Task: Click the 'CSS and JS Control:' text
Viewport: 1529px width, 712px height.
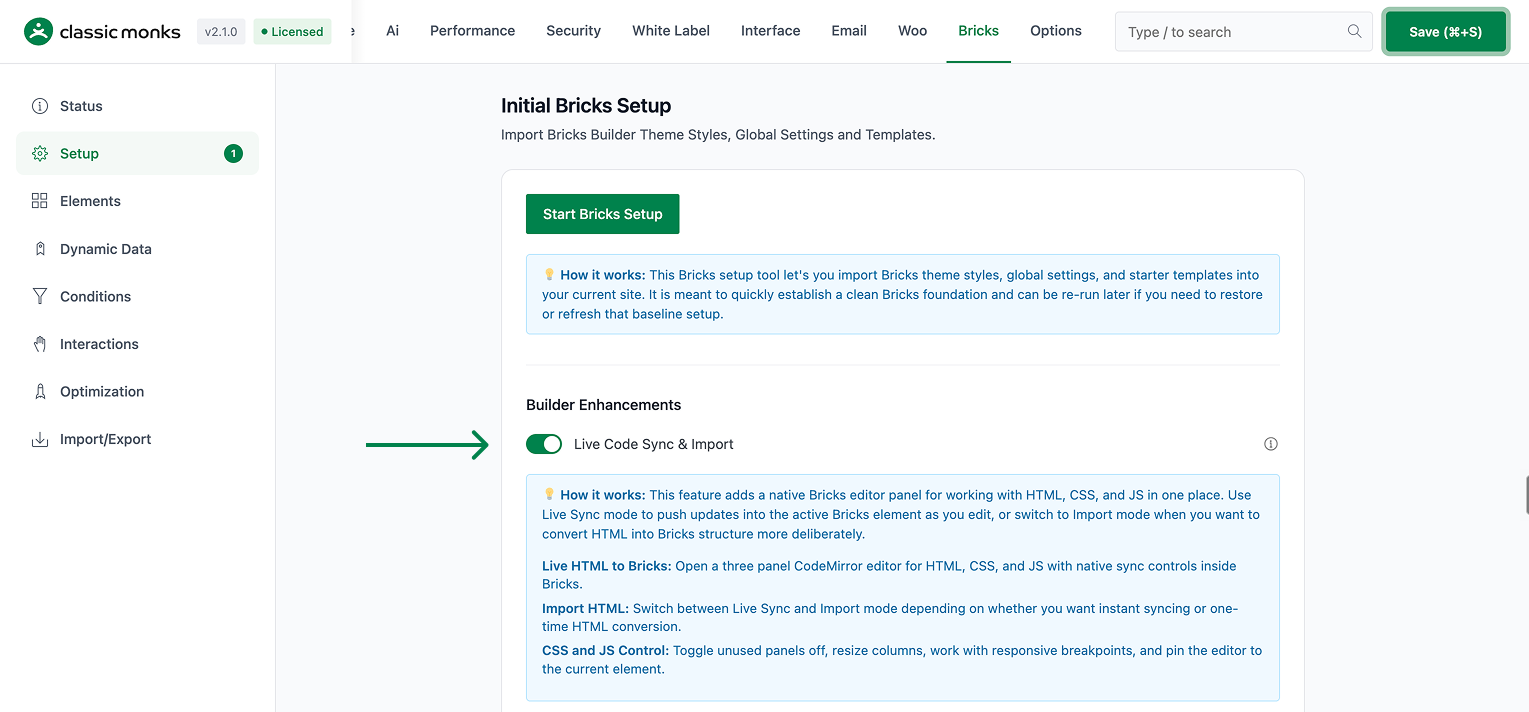Action: [x=605, y=650]
